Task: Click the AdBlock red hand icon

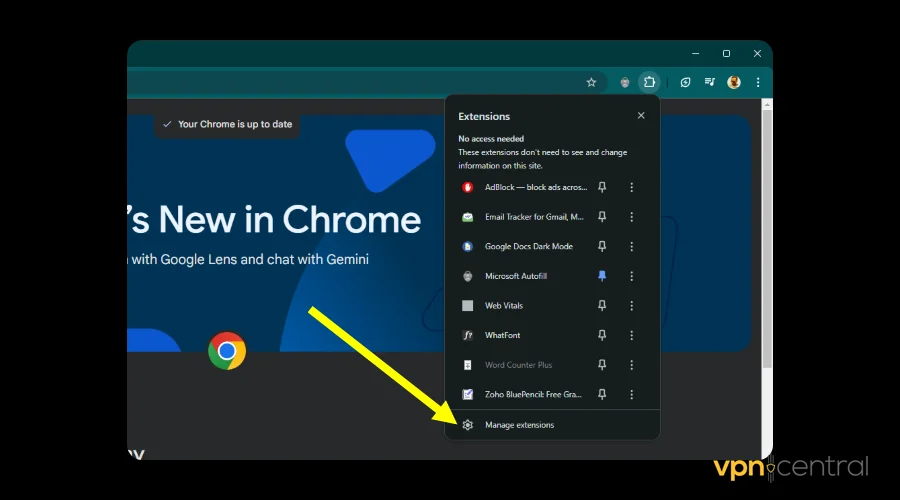Action: coord(468,187)
